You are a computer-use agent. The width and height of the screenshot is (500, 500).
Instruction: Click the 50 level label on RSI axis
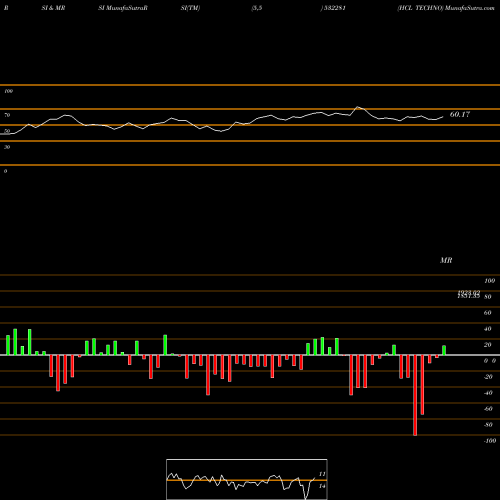(7, 131)
